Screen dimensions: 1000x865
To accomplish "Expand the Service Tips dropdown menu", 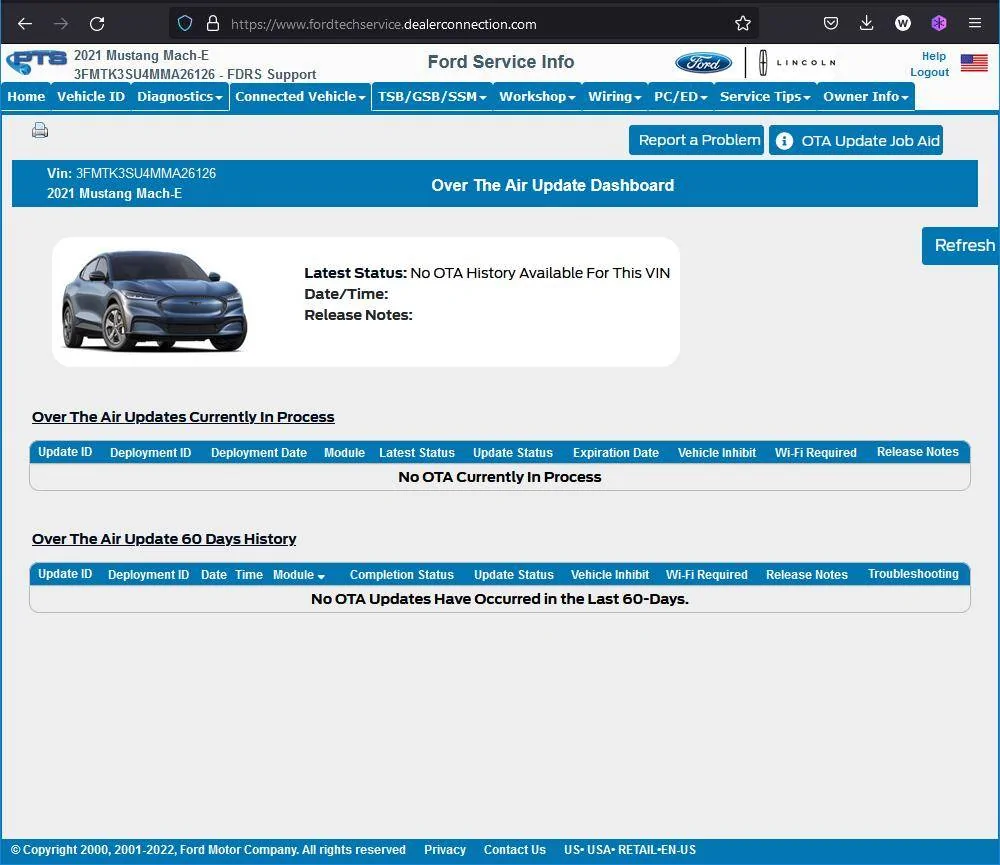I will tap(765, 96).
